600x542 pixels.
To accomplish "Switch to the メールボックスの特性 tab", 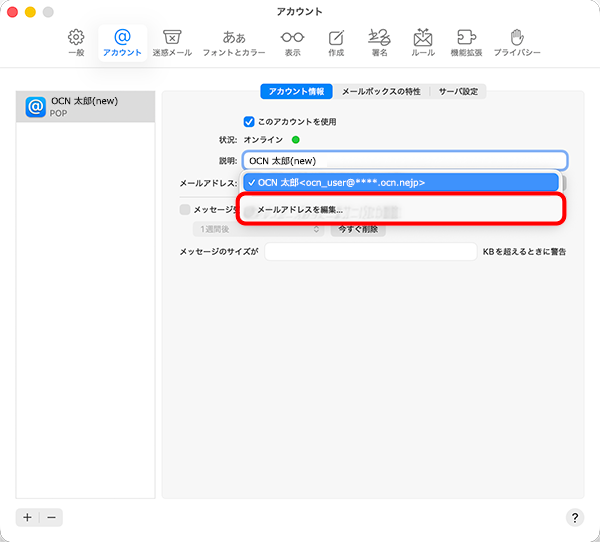I will click(381, 91).
